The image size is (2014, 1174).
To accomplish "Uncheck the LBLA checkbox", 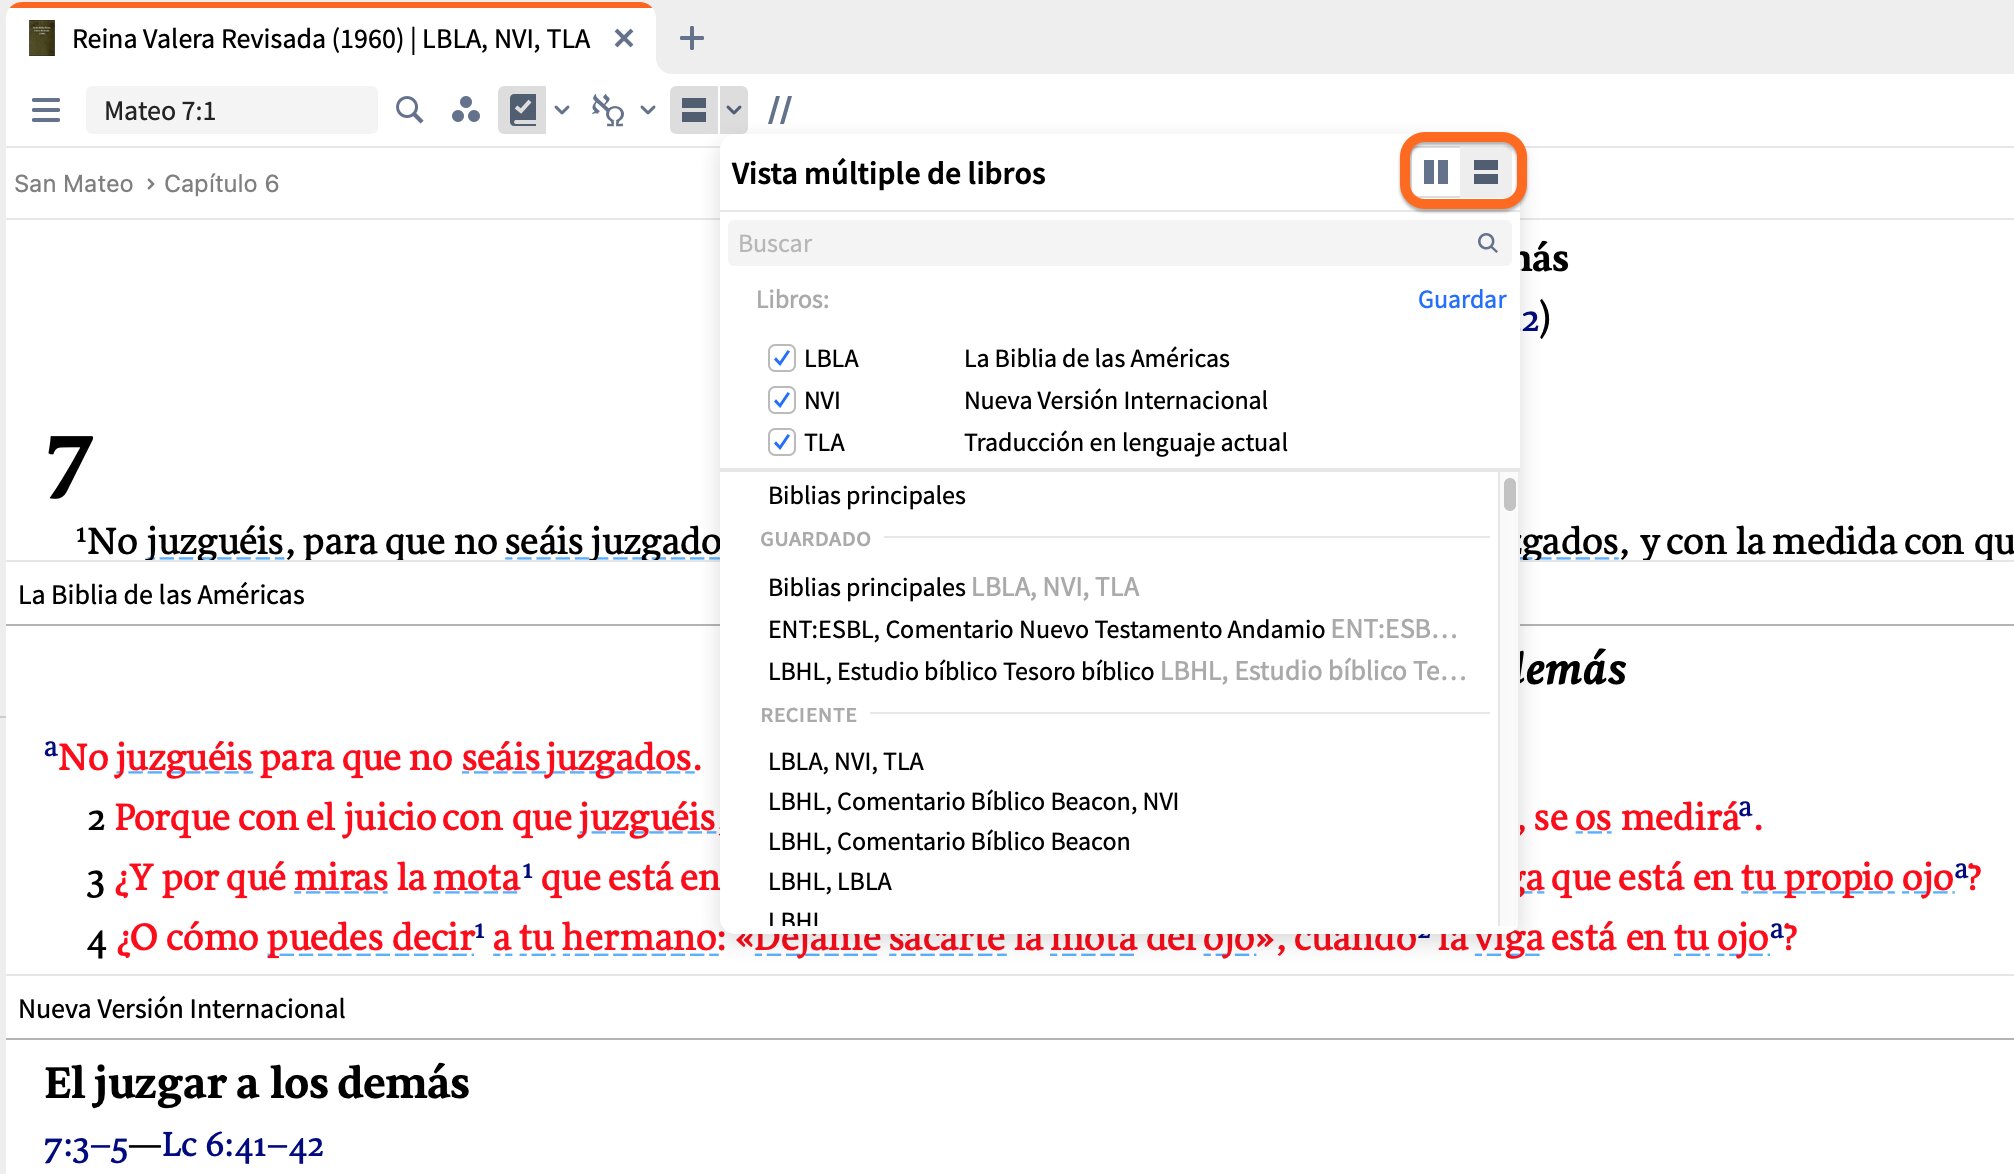I will pyautogui.click(x=781, y=358).
